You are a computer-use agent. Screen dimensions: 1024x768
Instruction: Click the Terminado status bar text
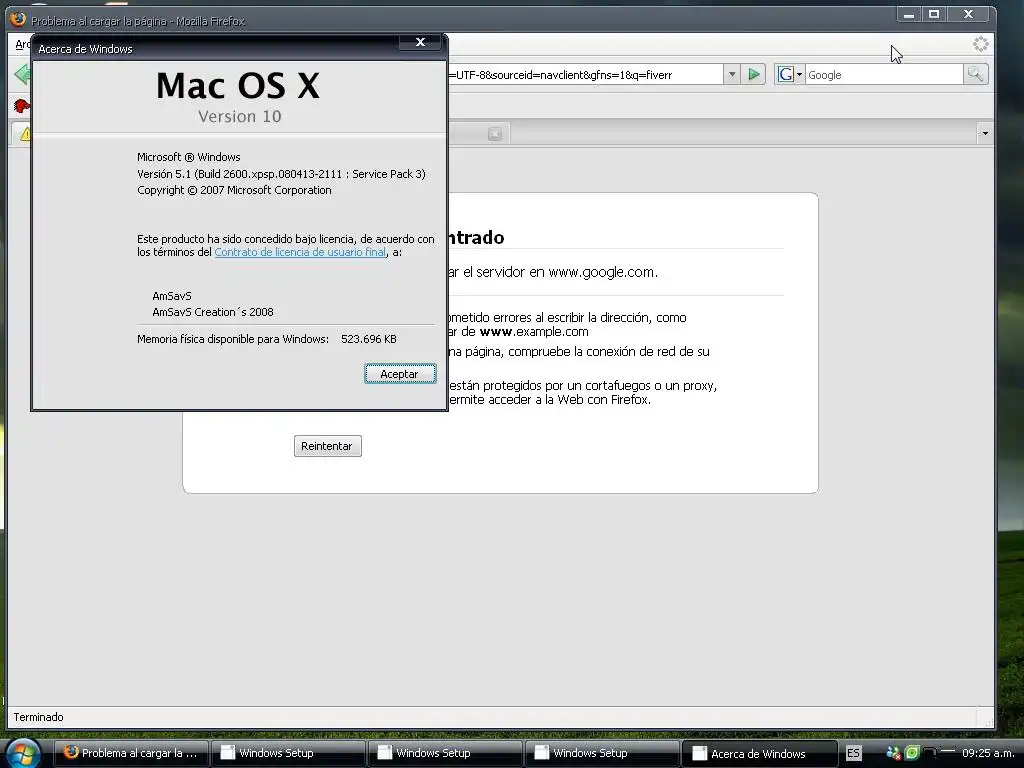(x=39, y=717)
